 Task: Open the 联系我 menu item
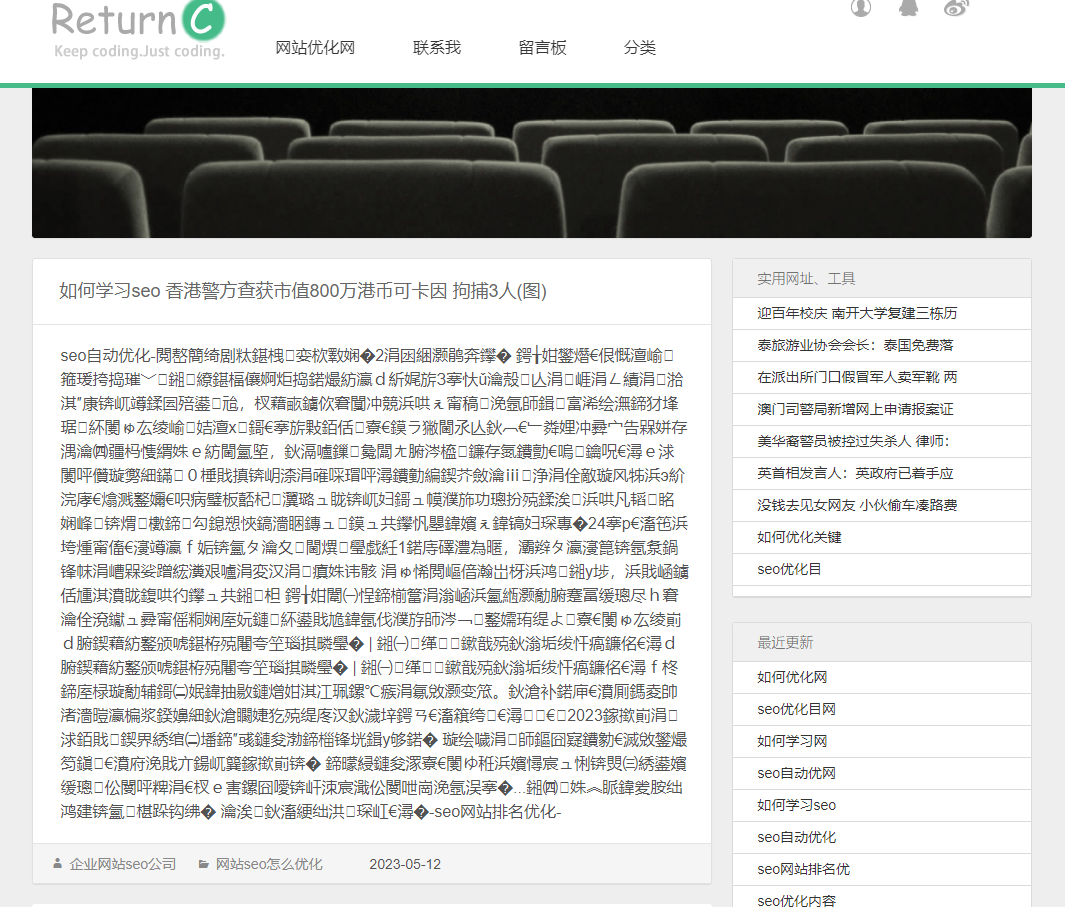click(x=436, y=46)
